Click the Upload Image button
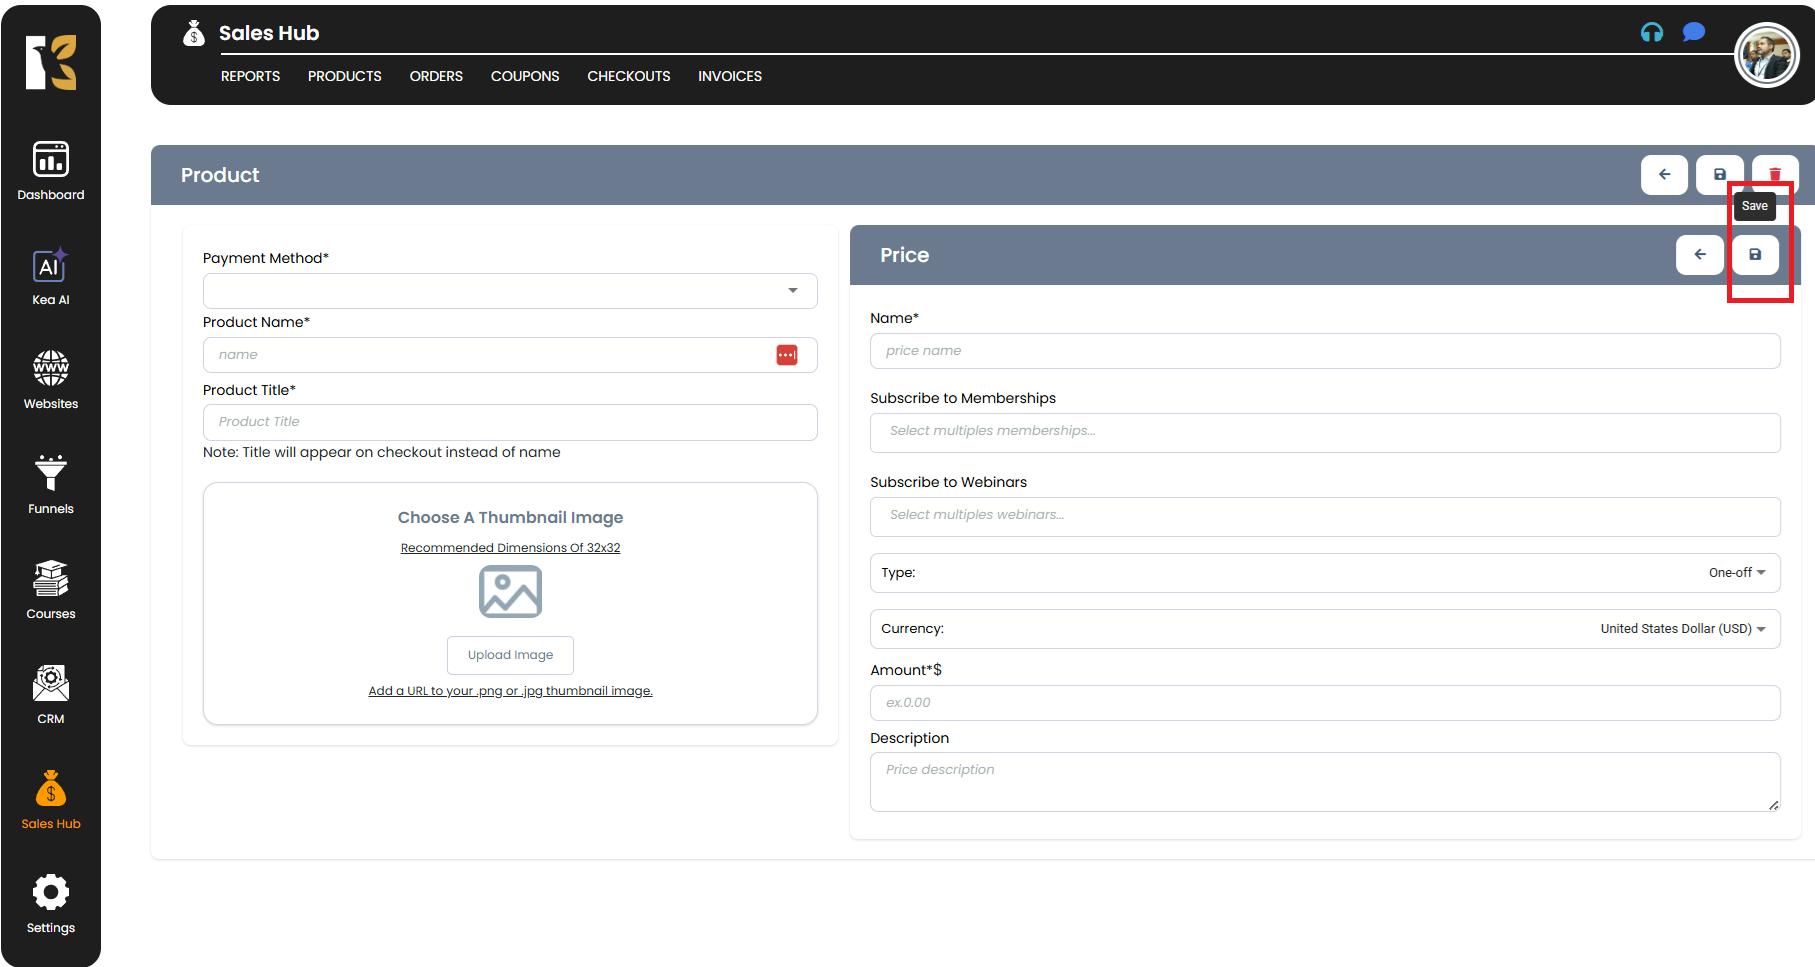The height and width of the screenshot is (967, 1815). coord(510,655)
